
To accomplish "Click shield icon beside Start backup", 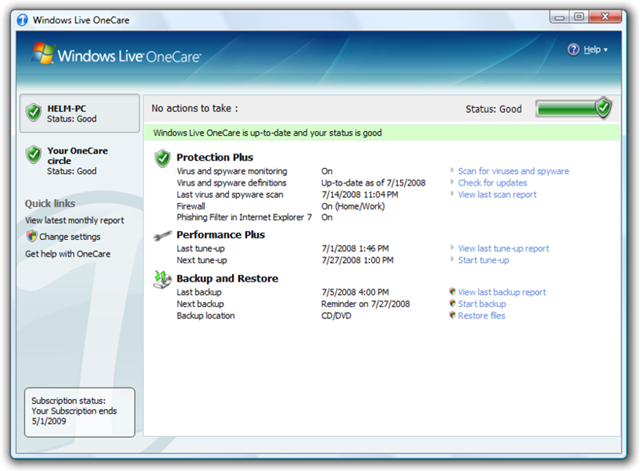I will click(452, 303).
